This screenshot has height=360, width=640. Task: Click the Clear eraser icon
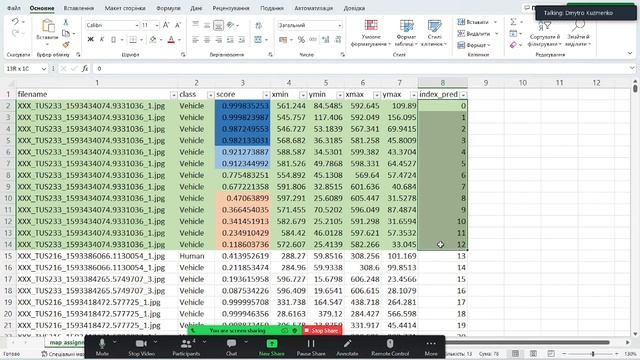(x=513, y=45)
